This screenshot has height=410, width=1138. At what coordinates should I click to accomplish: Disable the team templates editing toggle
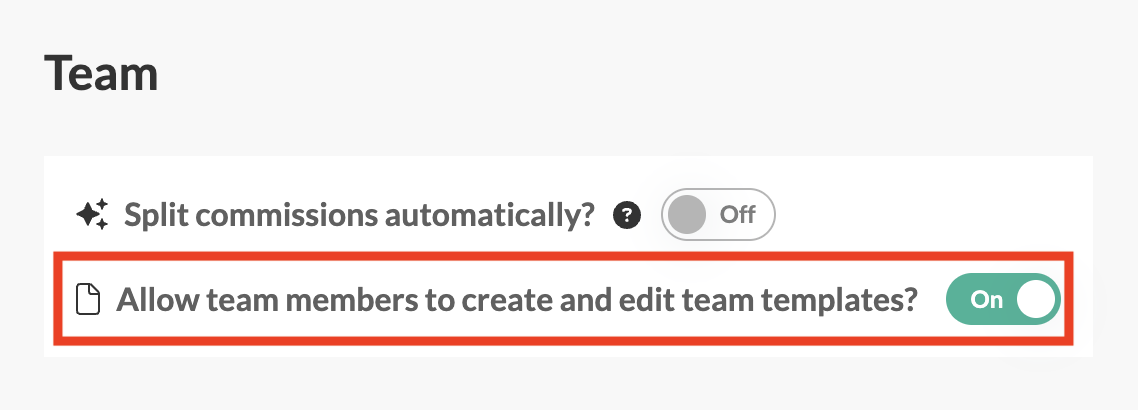[1002, 300]
